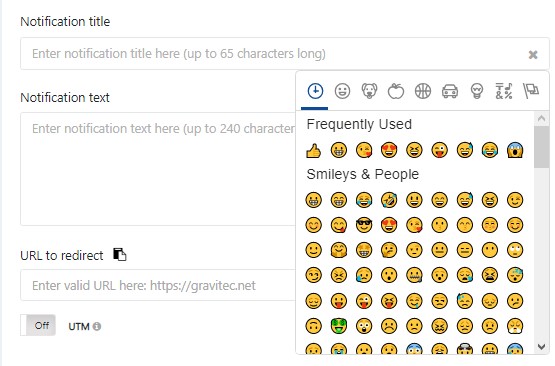Image resolution: width=555 pixels, height=366 pixels.
Task: Insert the green money-mouth face emoji
Action: click(338, 326)
